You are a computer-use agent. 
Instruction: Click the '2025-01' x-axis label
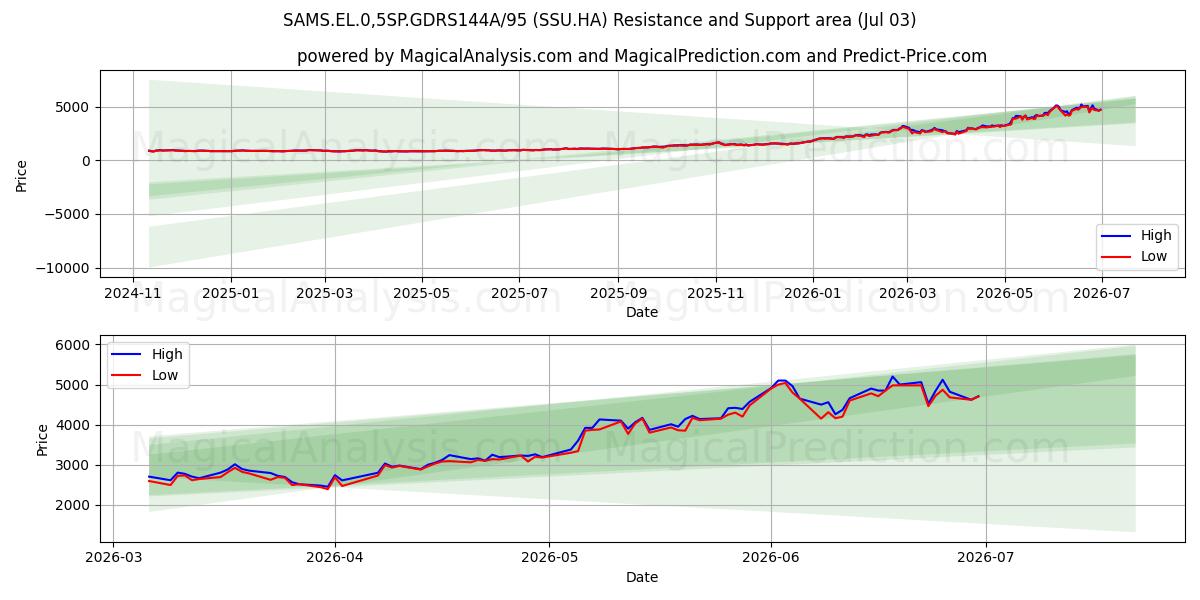(x=231, y=292)
